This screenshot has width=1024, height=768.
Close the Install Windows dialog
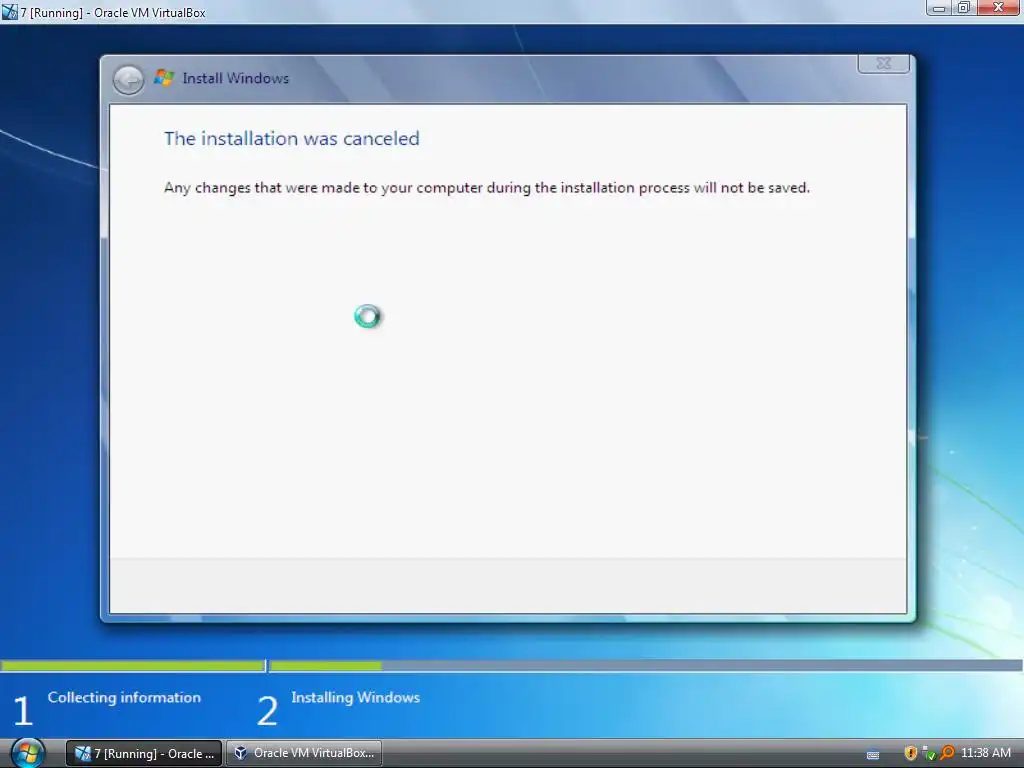point(883,63)
